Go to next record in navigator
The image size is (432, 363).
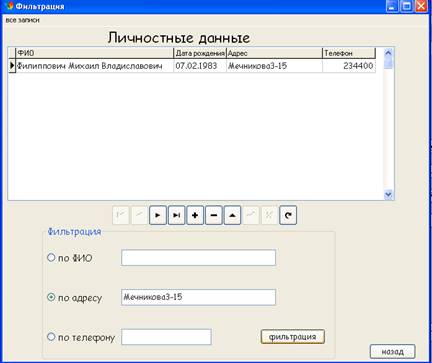coord(158,215)
